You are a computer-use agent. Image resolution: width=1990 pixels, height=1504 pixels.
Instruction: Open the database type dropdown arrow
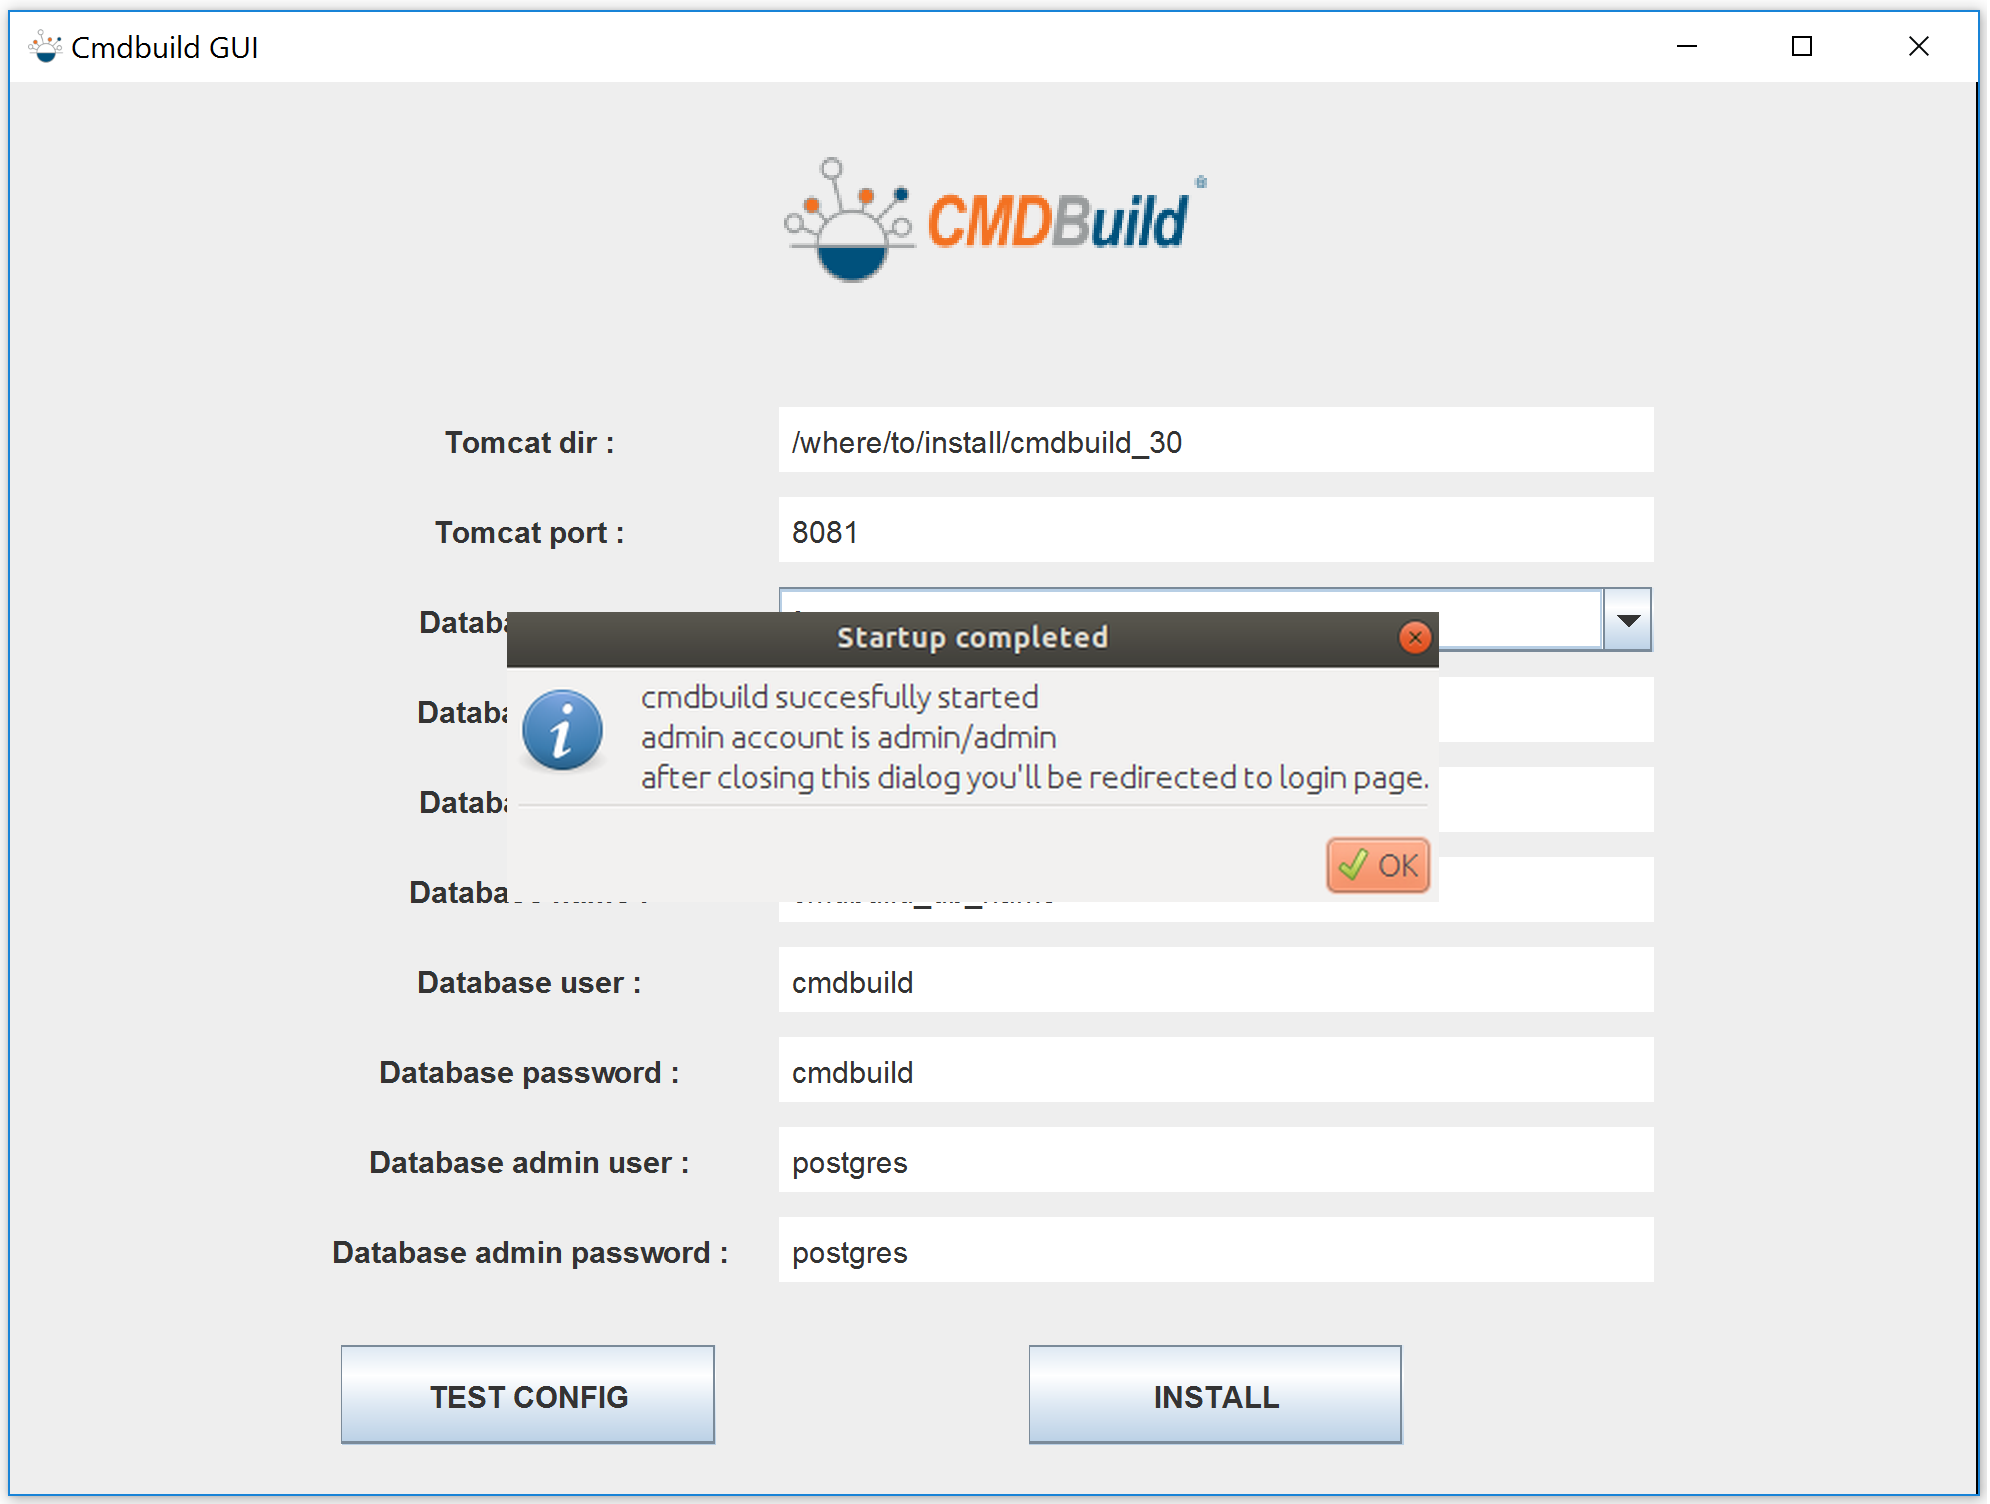pyautogui.click(x=1627, y=621)
